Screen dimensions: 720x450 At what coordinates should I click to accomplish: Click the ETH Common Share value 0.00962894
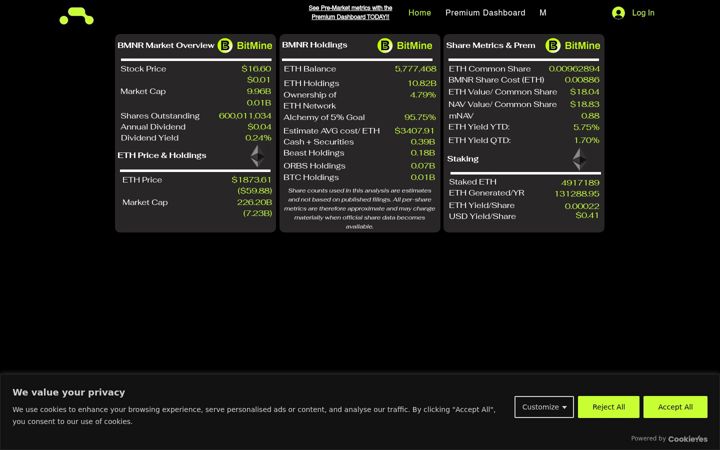click(574, 69)
